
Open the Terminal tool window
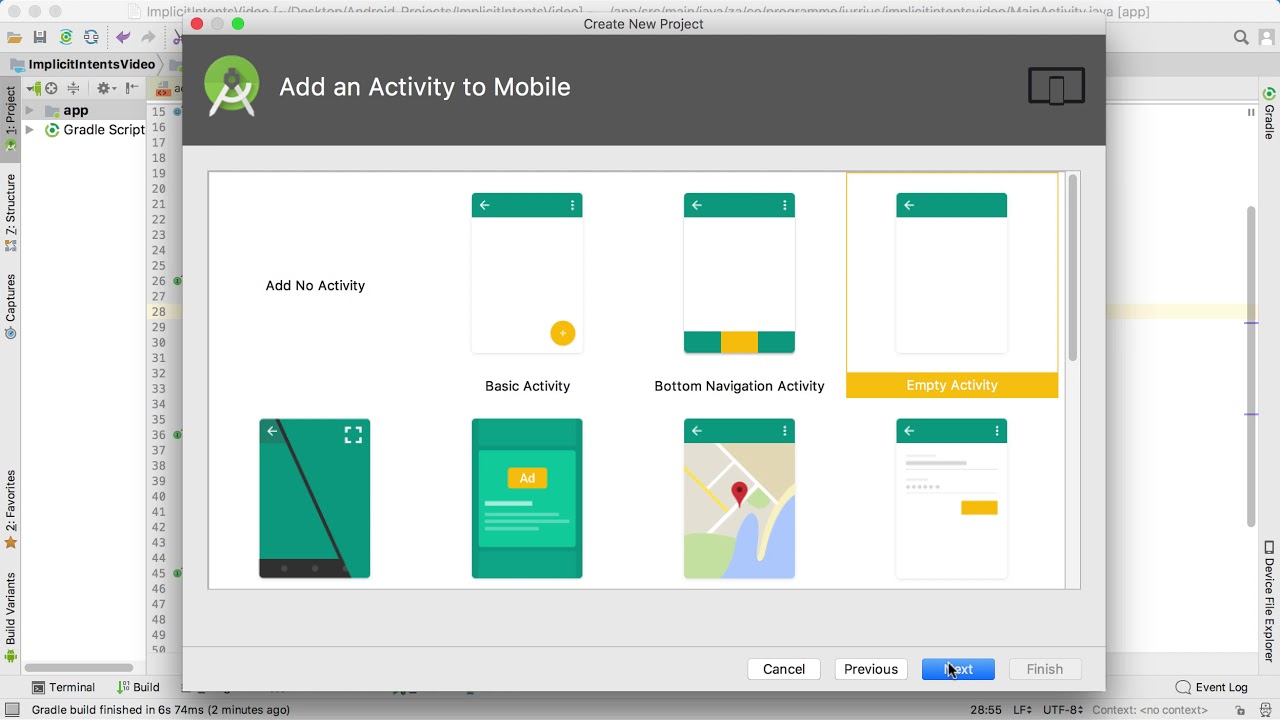(x=63, y=687)
